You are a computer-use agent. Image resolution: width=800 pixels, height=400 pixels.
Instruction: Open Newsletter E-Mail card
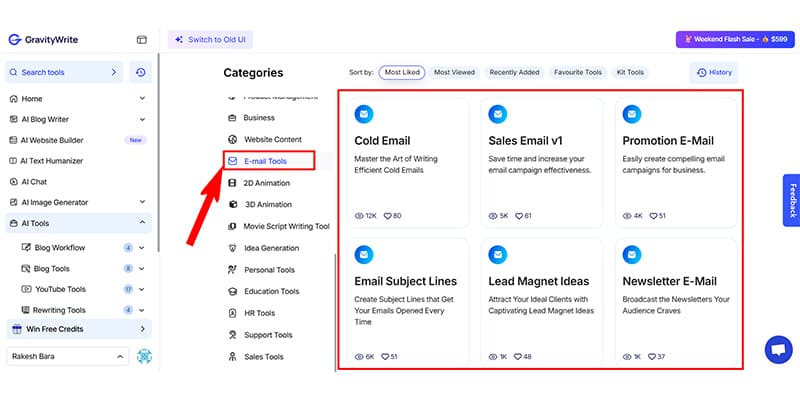(676, 303)
